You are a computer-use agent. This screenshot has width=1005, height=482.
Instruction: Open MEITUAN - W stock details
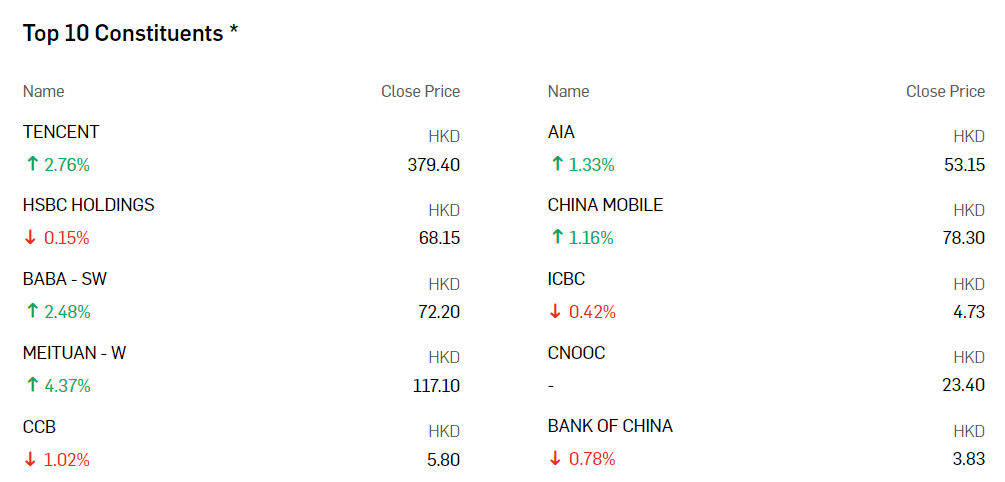point(74,353)
